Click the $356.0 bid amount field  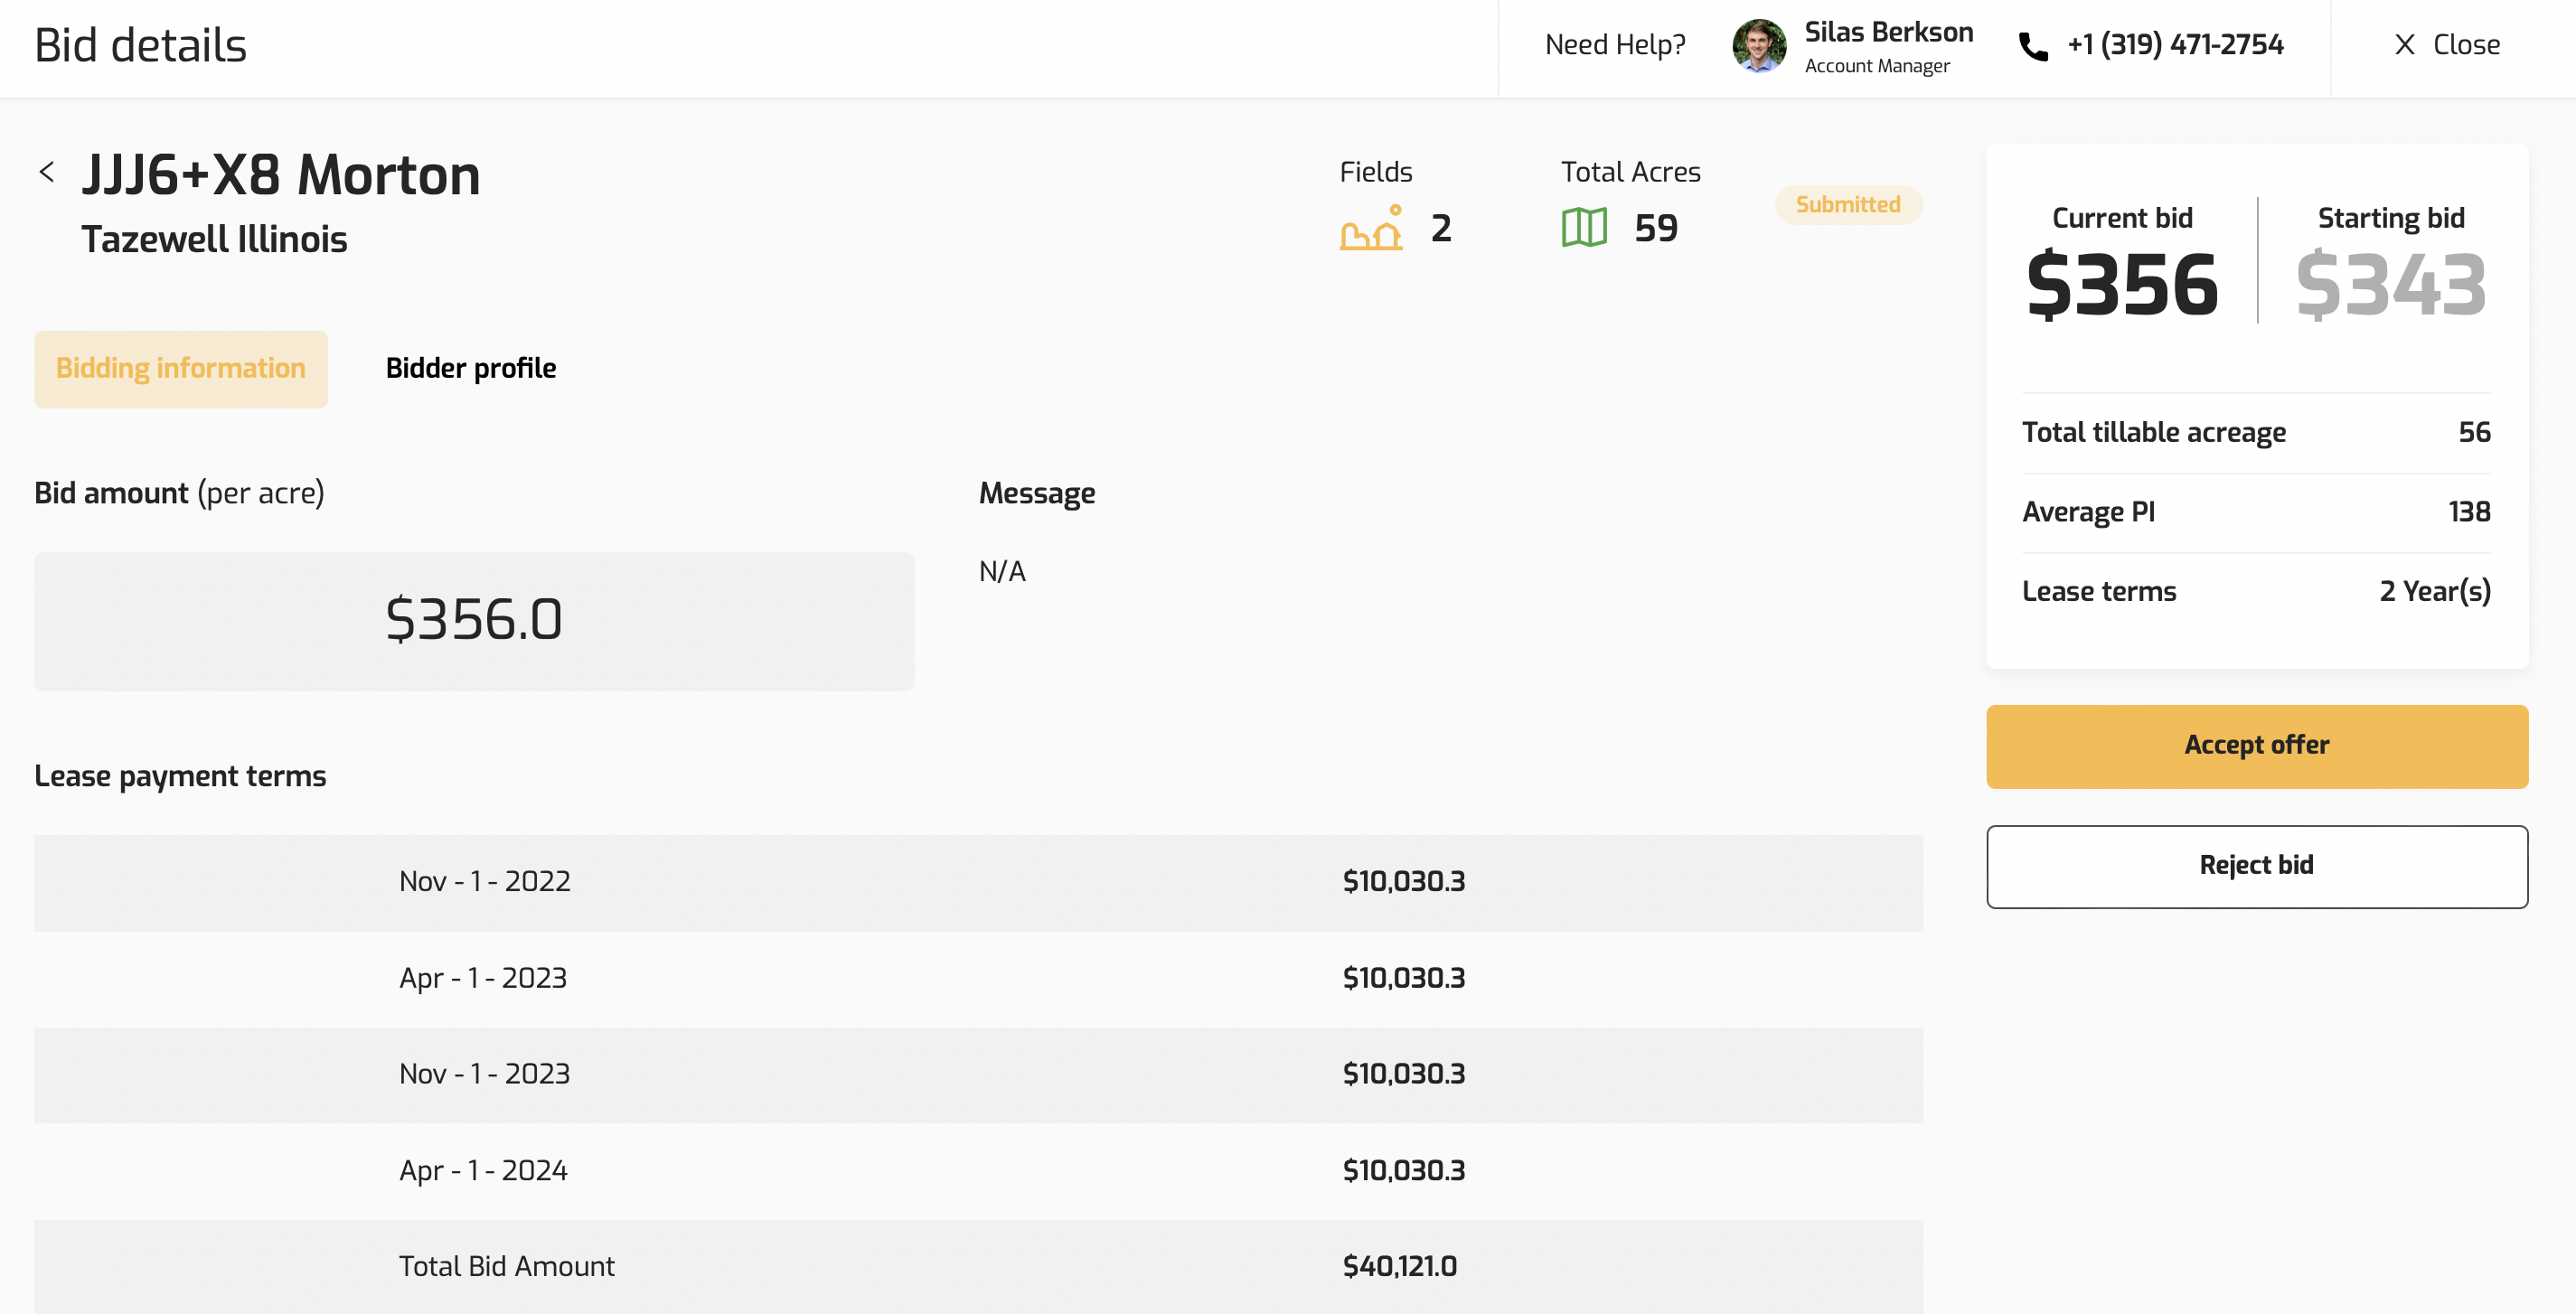474,621
